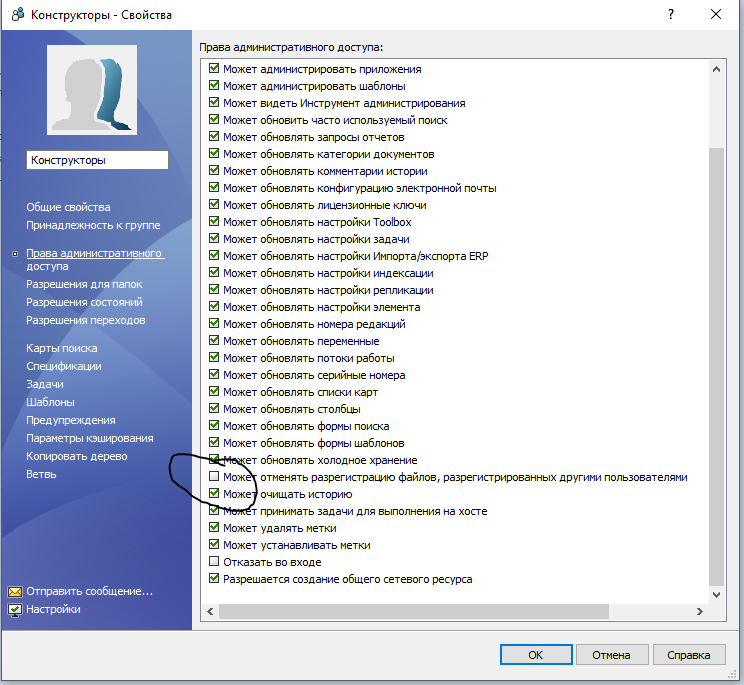The width and height of the screenshot is (744, 685).
Task: Uncheck Может обновлять настройки Импорта/экспорта ERP
Action: [x=214, y=256]
